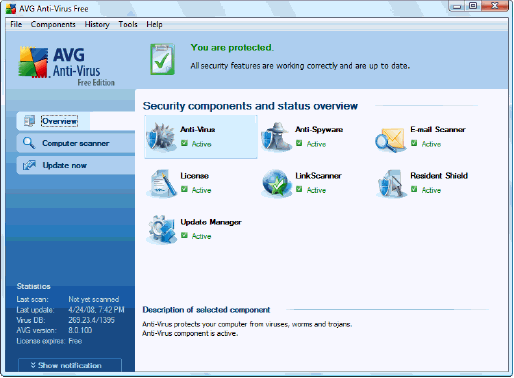Click Update Manager green Active status mark
Screen dimensions: 514x378
[x=184, y=235]
